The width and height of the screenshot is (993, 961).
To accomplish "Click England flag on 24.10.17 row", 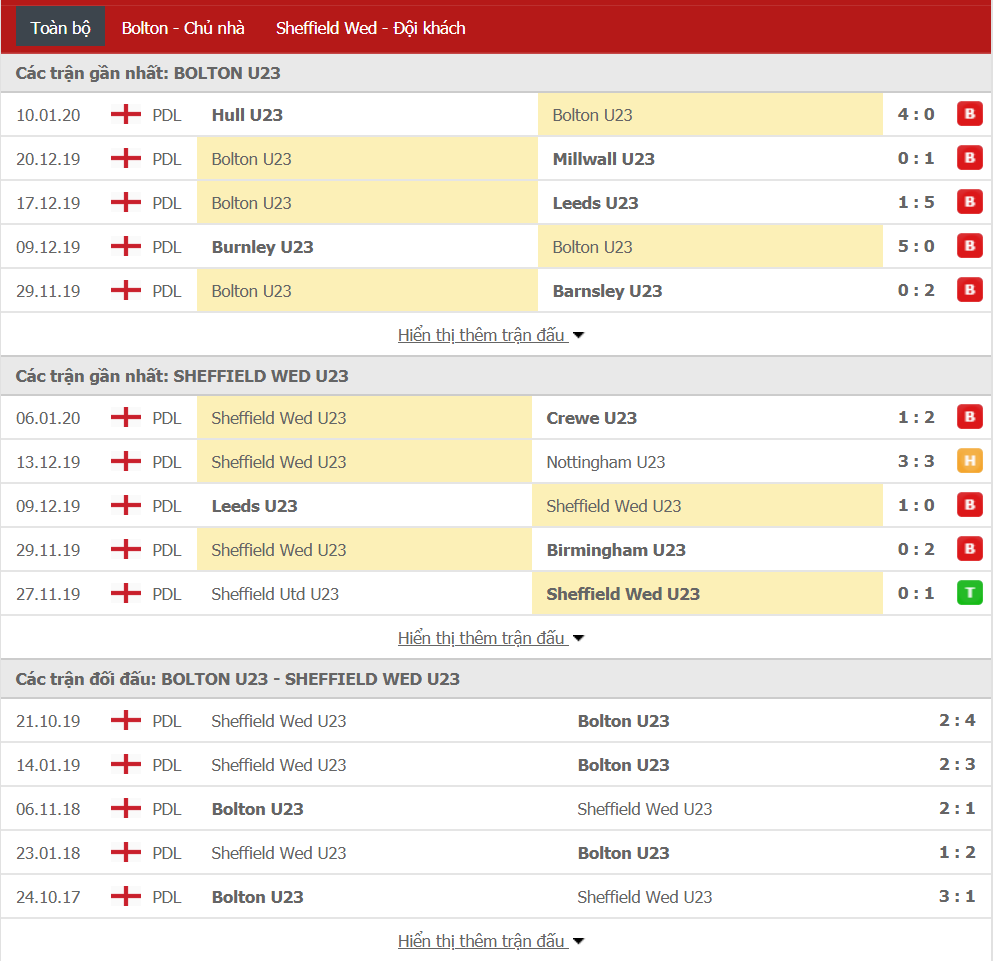I will [126, 896].
